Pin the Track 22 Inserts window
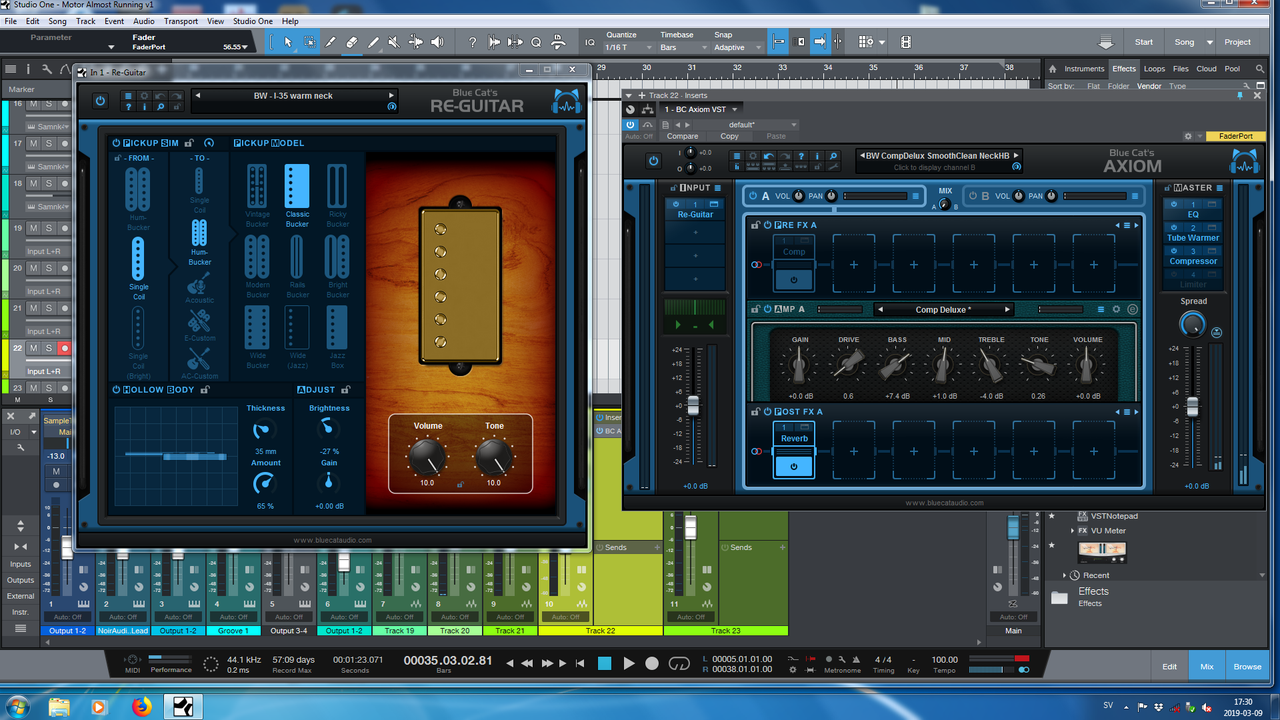Screen dimensions: 1280x720 pyautogui.click(x=1241, y=95)
